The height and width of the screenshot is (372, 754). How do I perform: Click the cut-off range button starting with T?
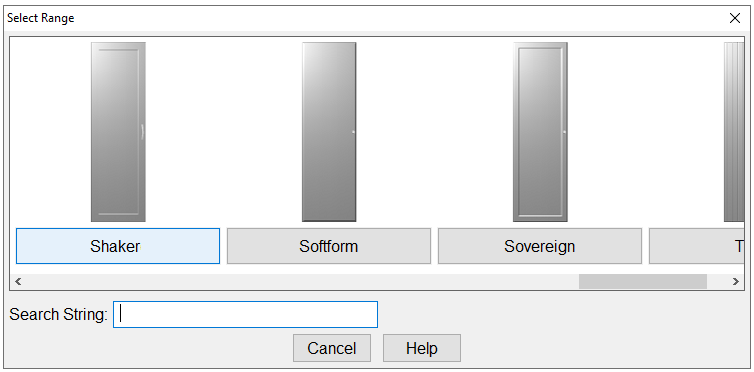coord(696,246)
